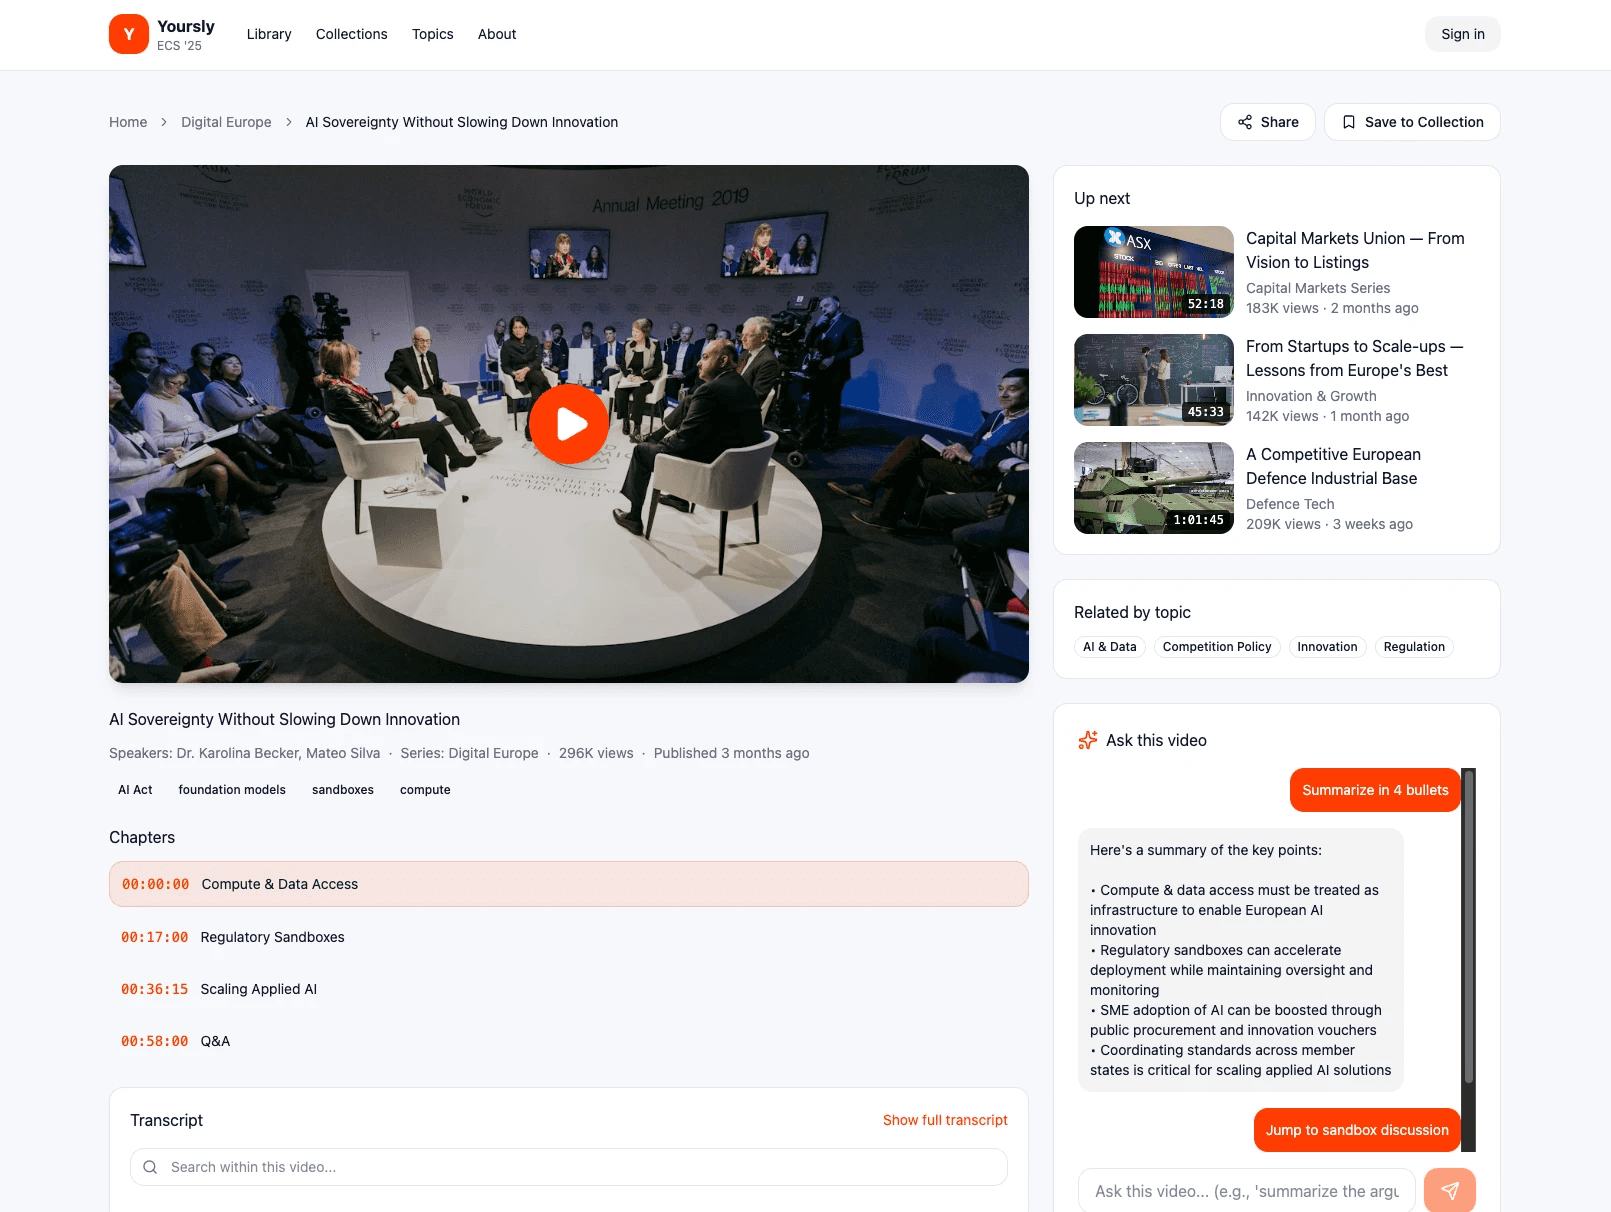
Task: Click the magnifier icon in transcript search
Action: [x=150, y=1167]
